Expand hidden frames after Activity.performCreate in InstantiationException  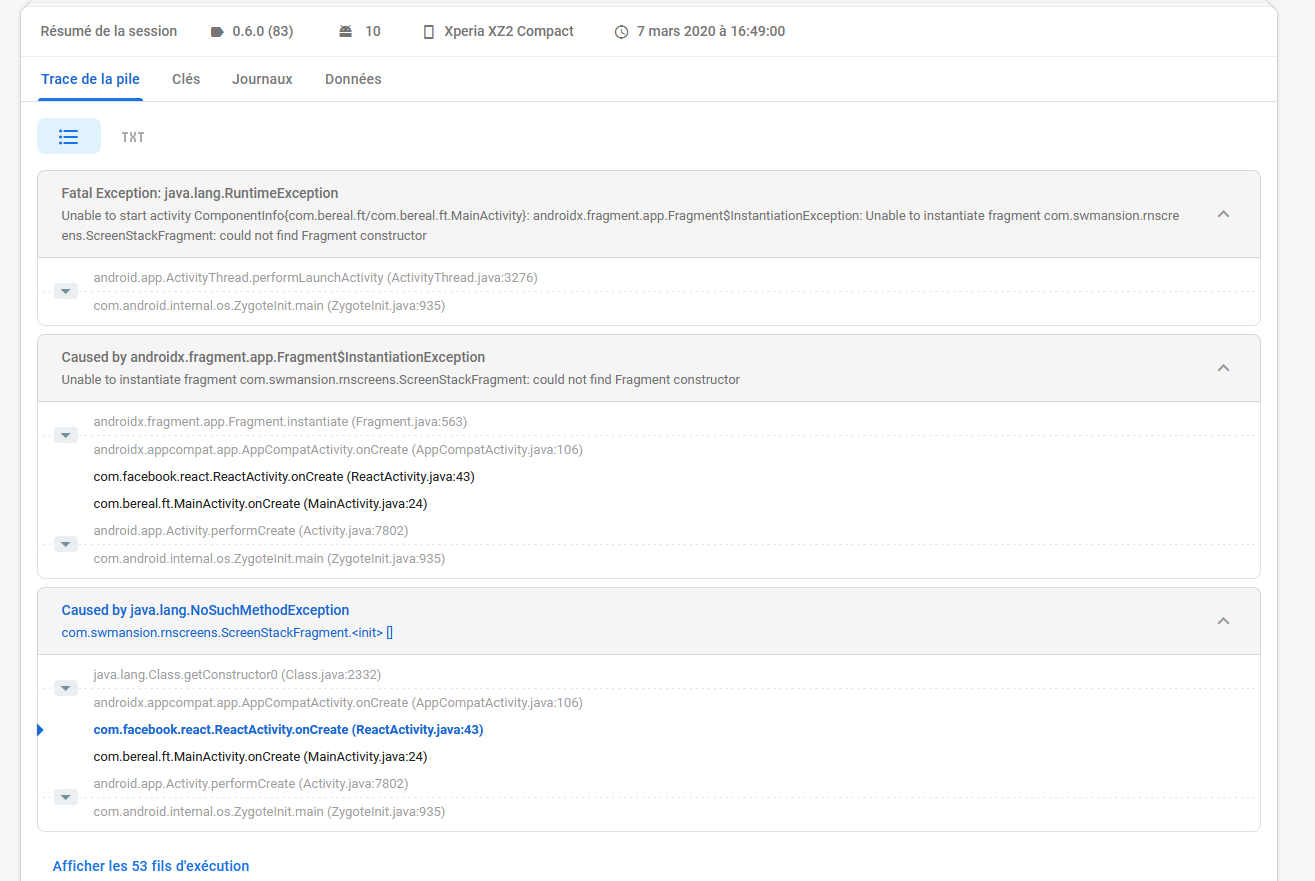(x=66, y=544)
